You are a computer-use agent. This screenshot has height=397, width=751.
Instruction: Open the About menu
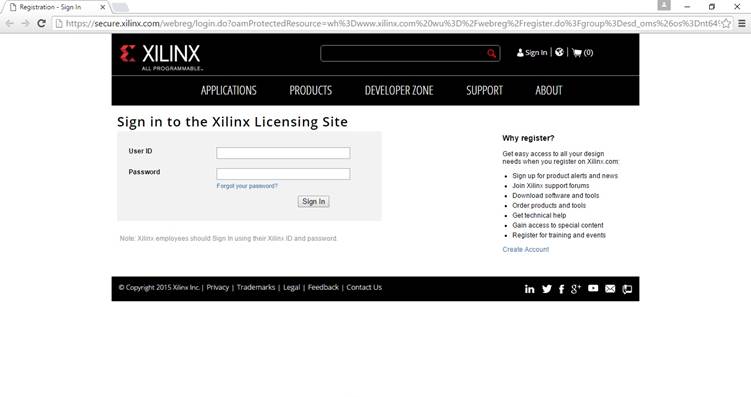[549, 91]
